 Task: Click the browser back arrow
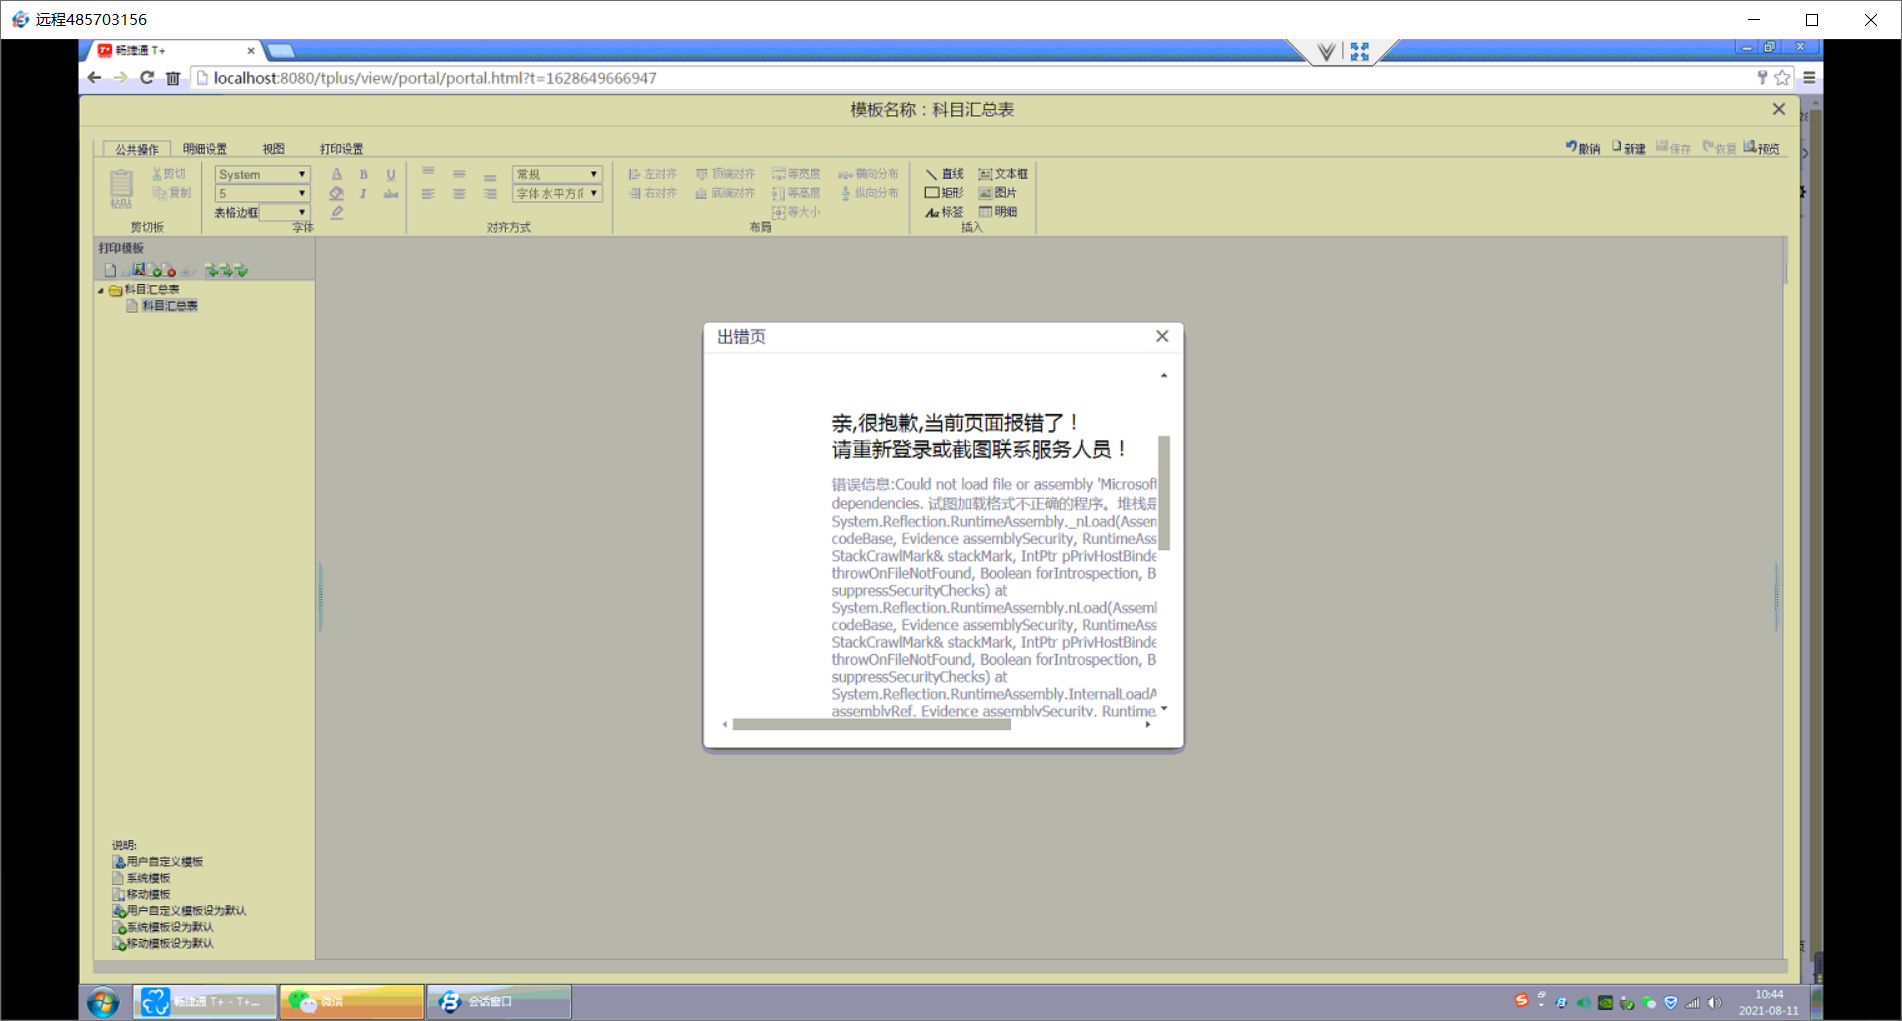pyautogui.click(x=94, y=78)
